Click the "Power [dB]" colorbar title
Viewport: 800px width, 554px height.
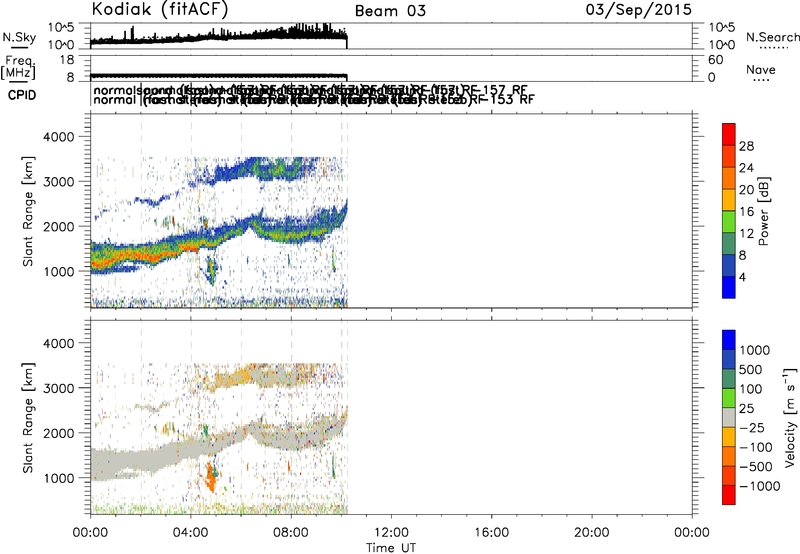tap(764, 211)
